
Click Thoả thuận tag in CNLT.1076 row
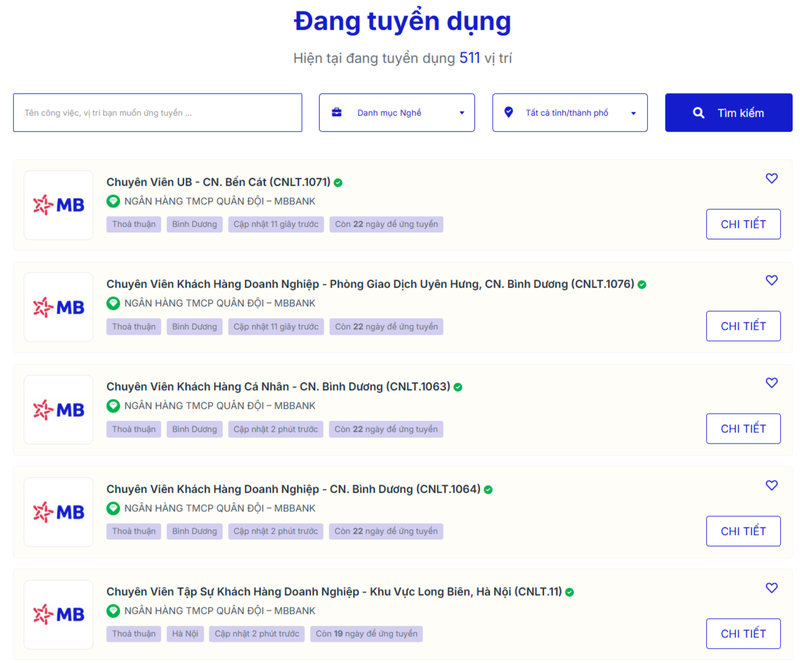point(134,327)
